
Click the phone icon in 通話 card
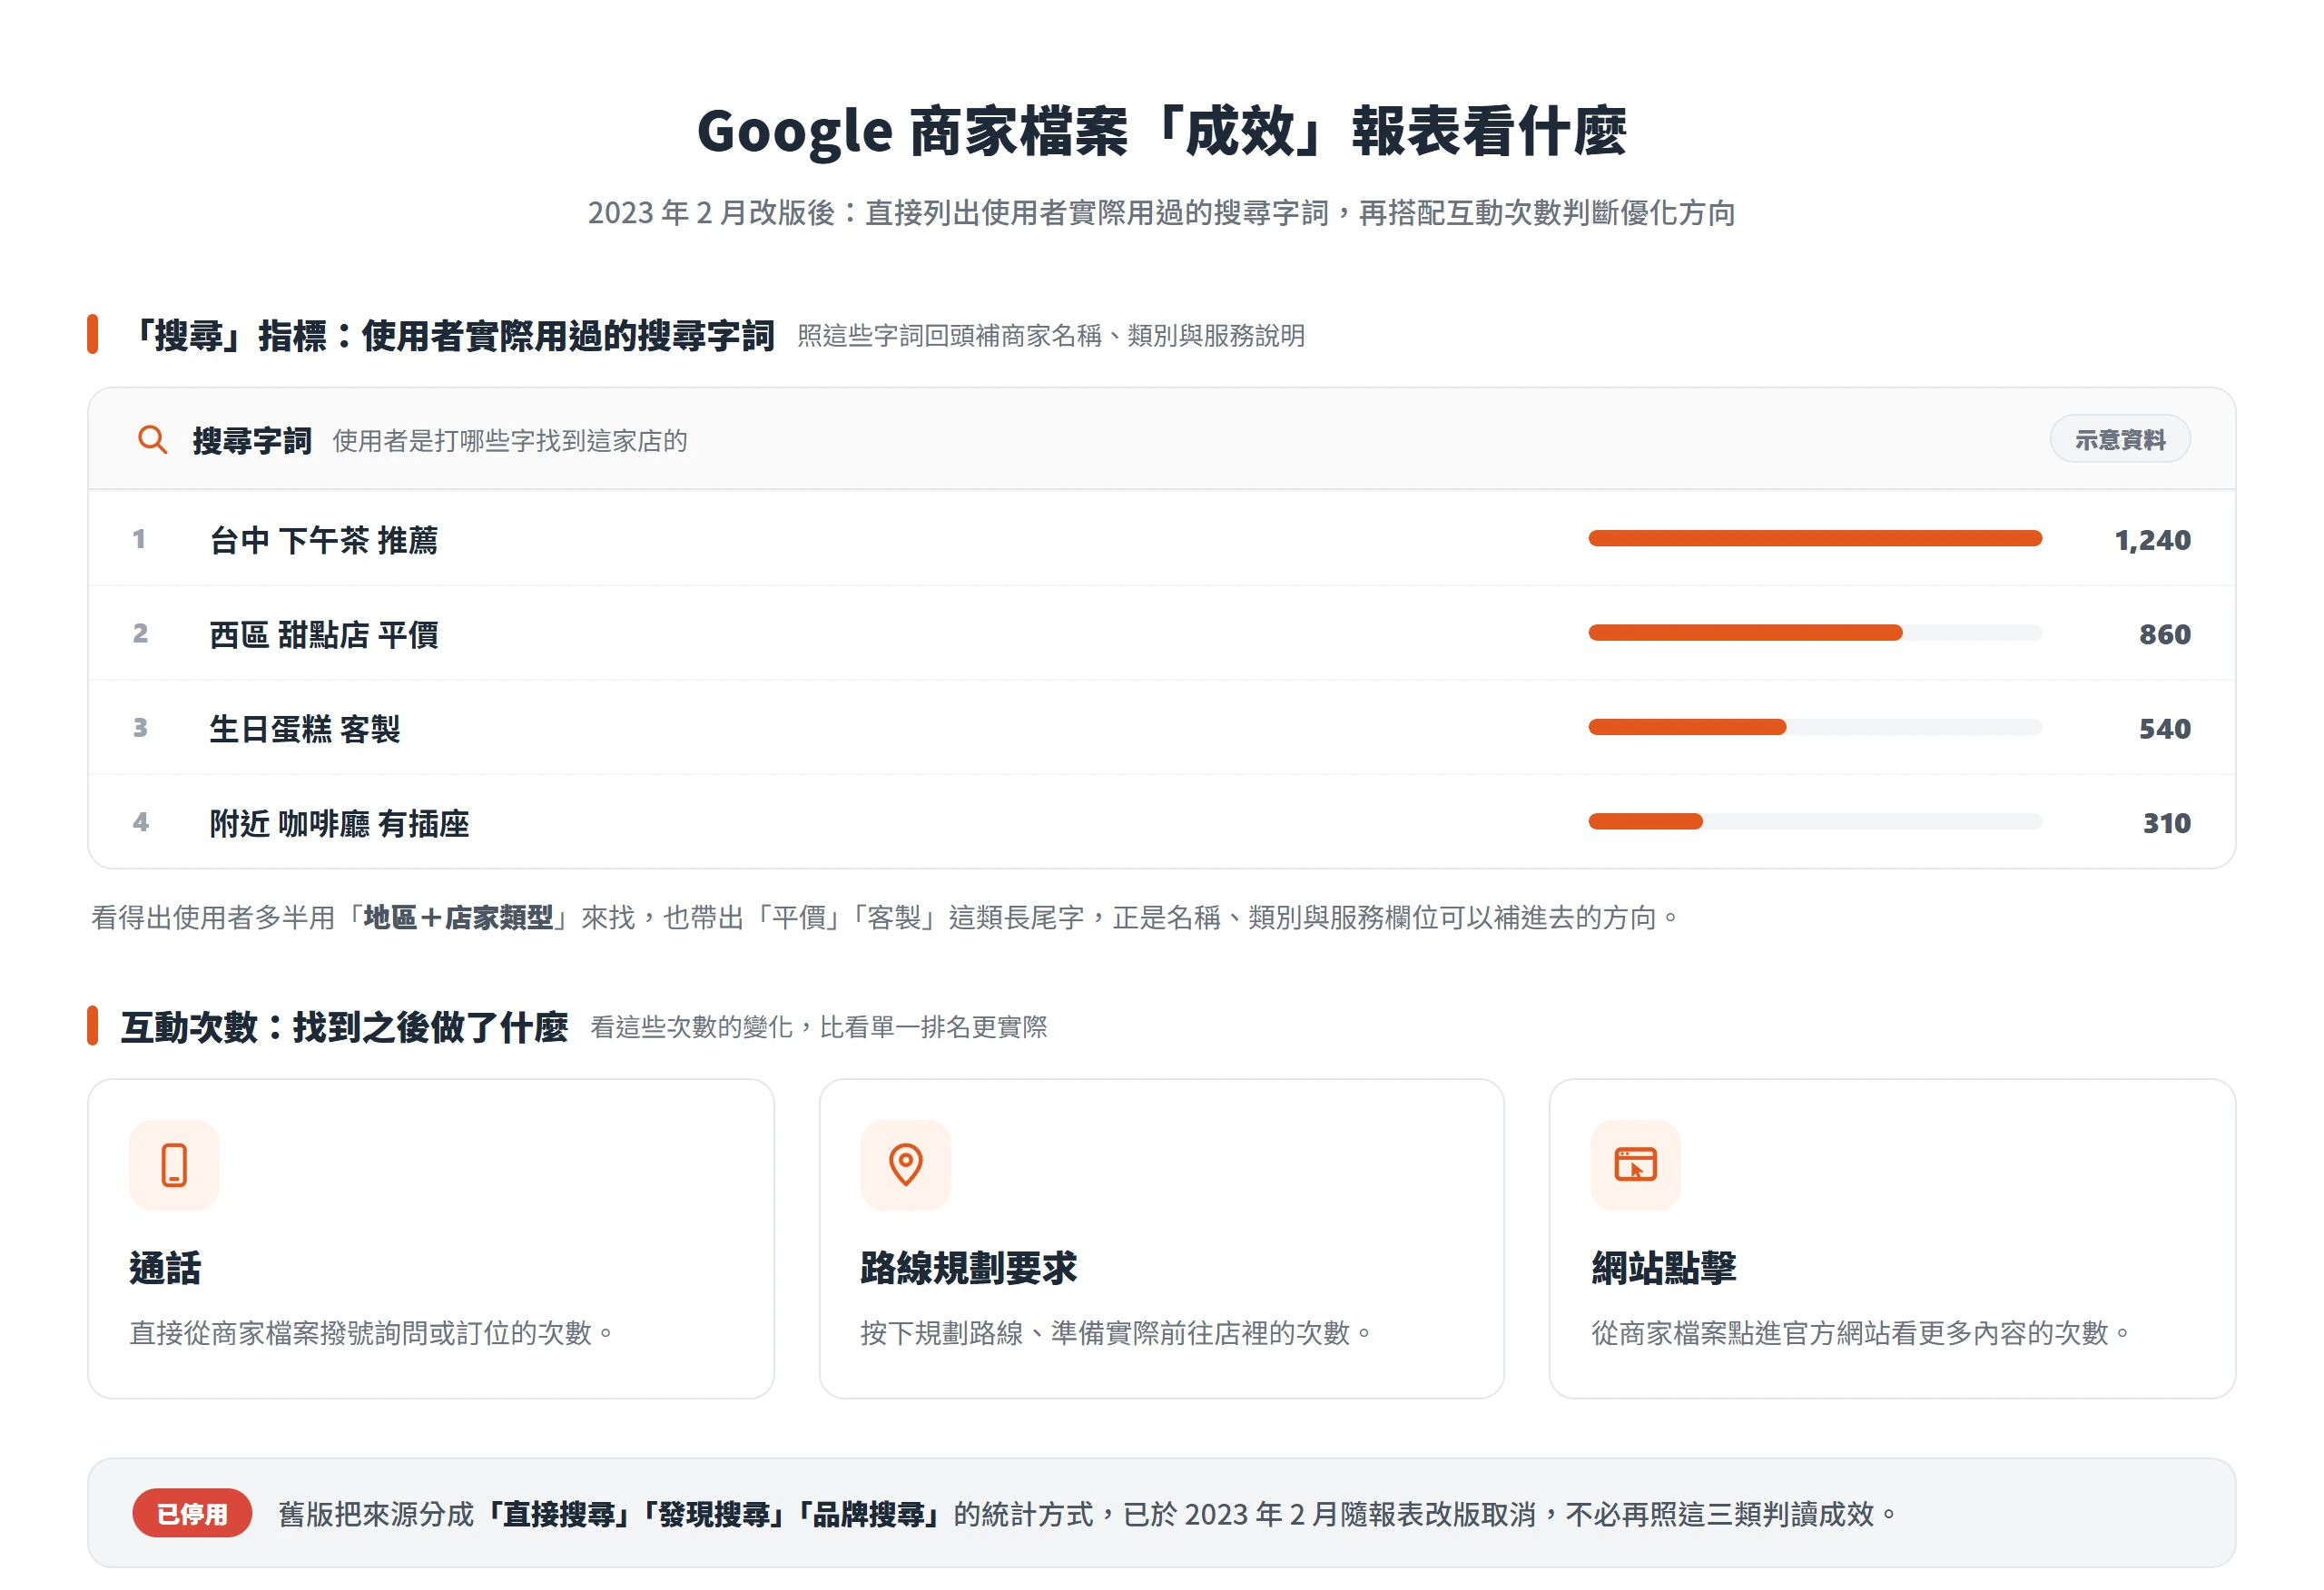(x=174, y=1165)
